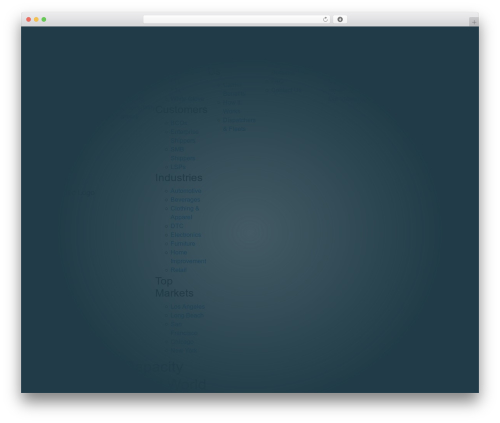Open the Chicago market link

click(182, 342)
